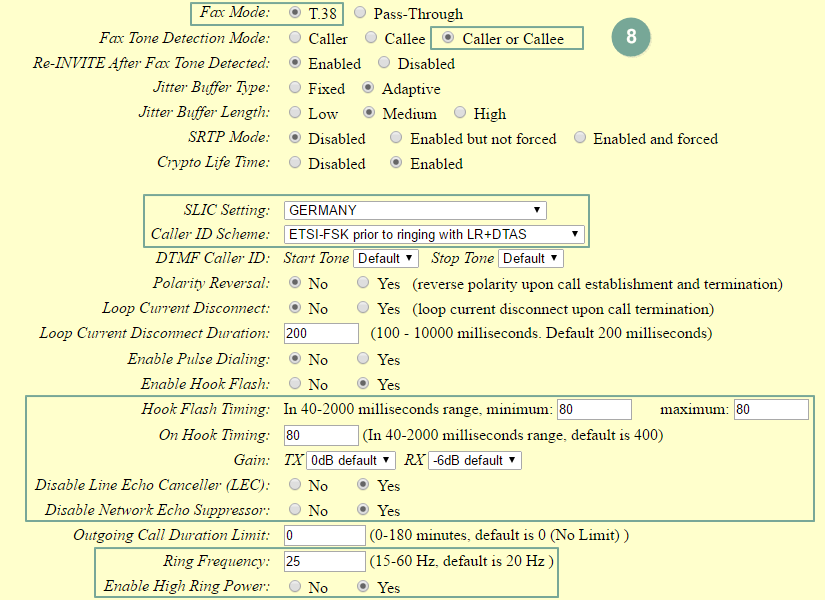Select Yes for Enable Pulse Dialing

tap(366, 359)
